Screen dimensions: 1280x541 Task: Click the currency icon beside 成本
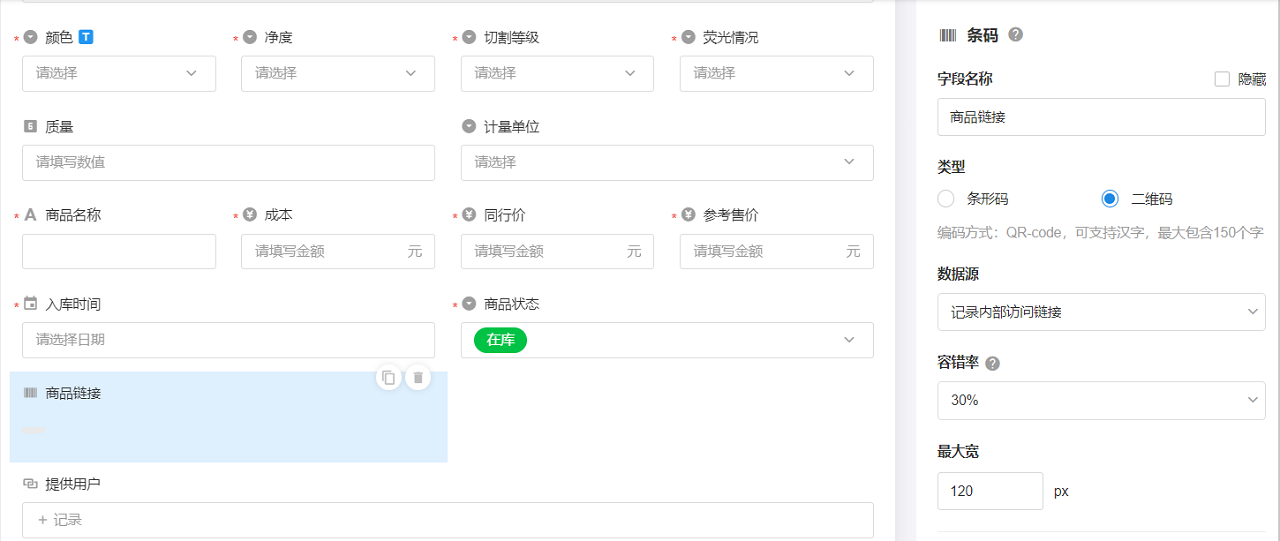click(x=249, y=214)
